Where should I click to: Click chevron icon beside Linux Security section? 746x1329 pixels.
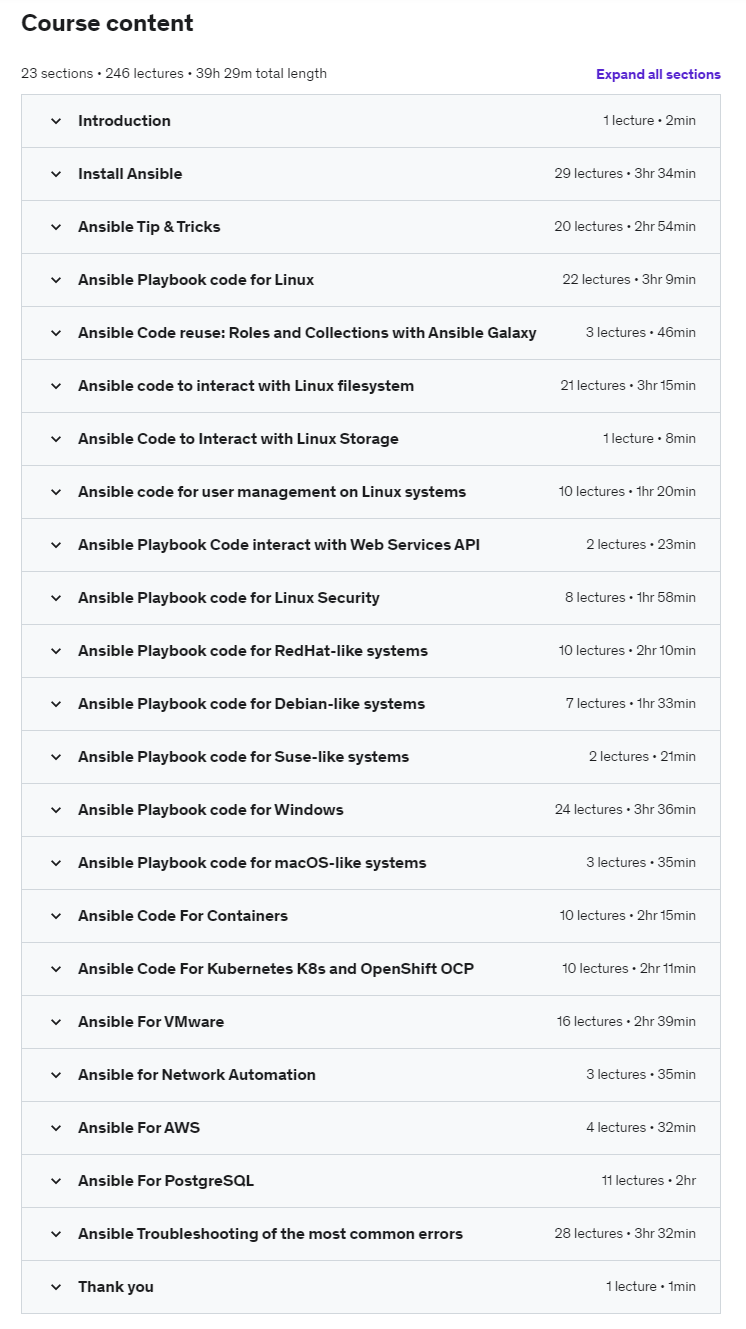pyautogui.click(x=56, y=598)
